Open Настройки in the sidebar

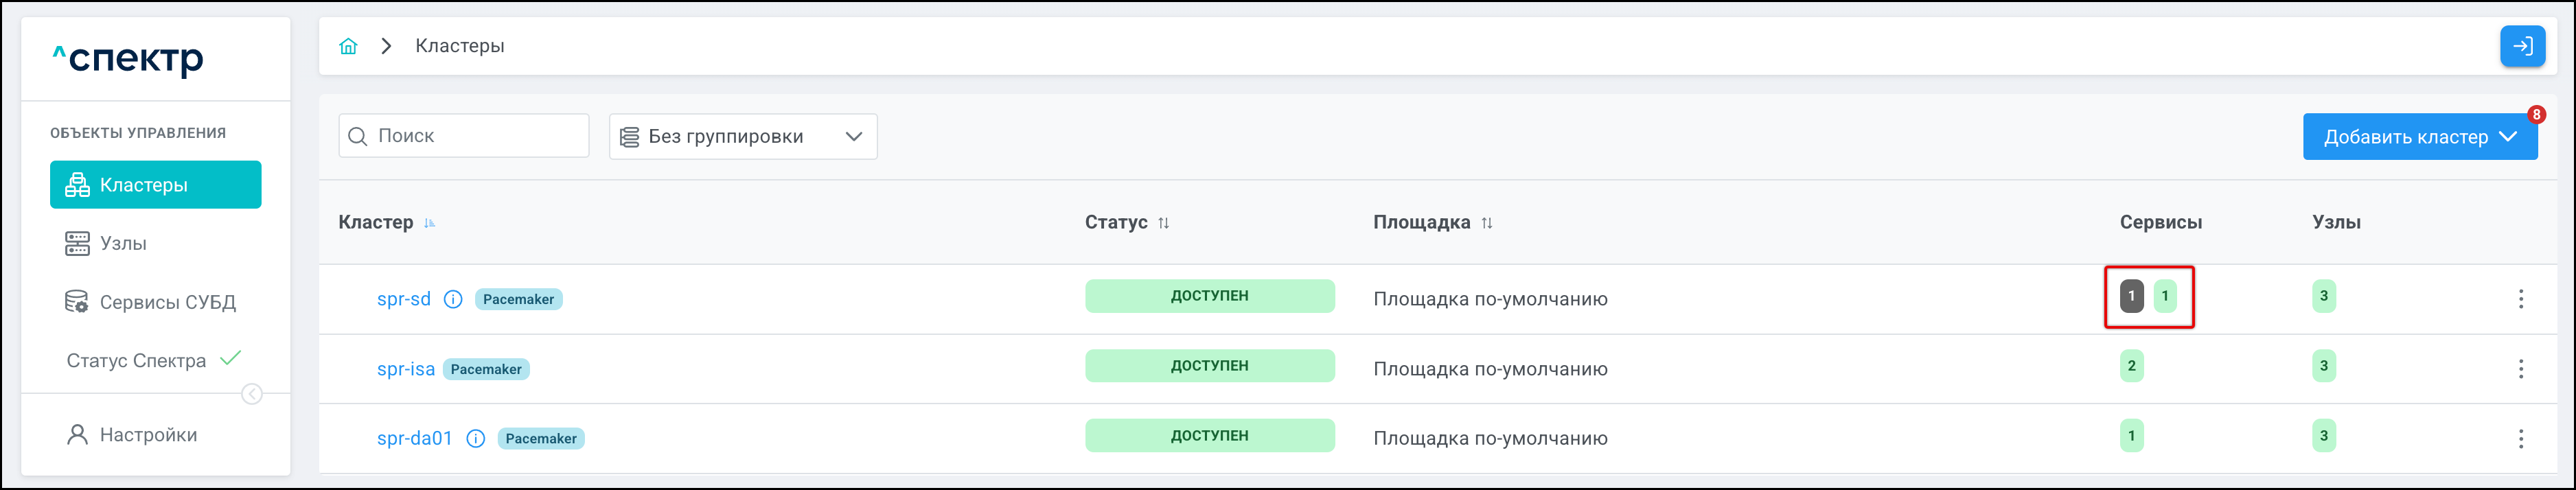pyautogui.click(x=148, y=435)
